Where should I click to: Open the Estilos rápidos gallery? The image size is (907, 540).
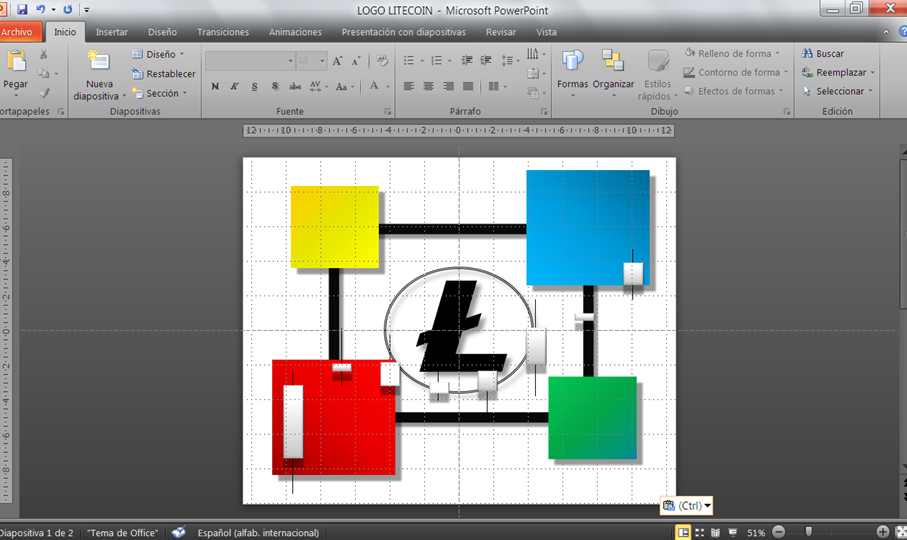[x=658, y=75]
